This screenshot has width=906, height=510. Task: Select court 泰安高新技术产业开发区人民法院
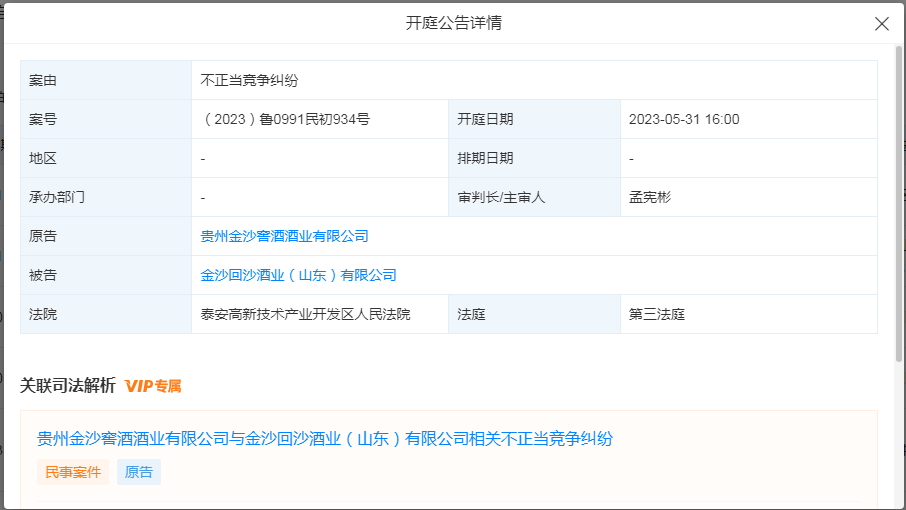pos(305,314)
